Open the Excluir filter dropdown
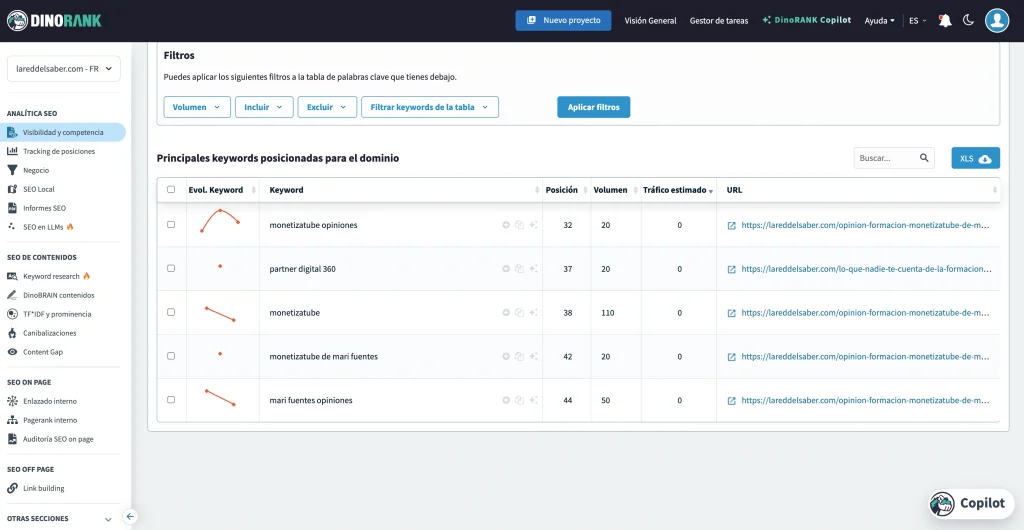 click(327, 107)
